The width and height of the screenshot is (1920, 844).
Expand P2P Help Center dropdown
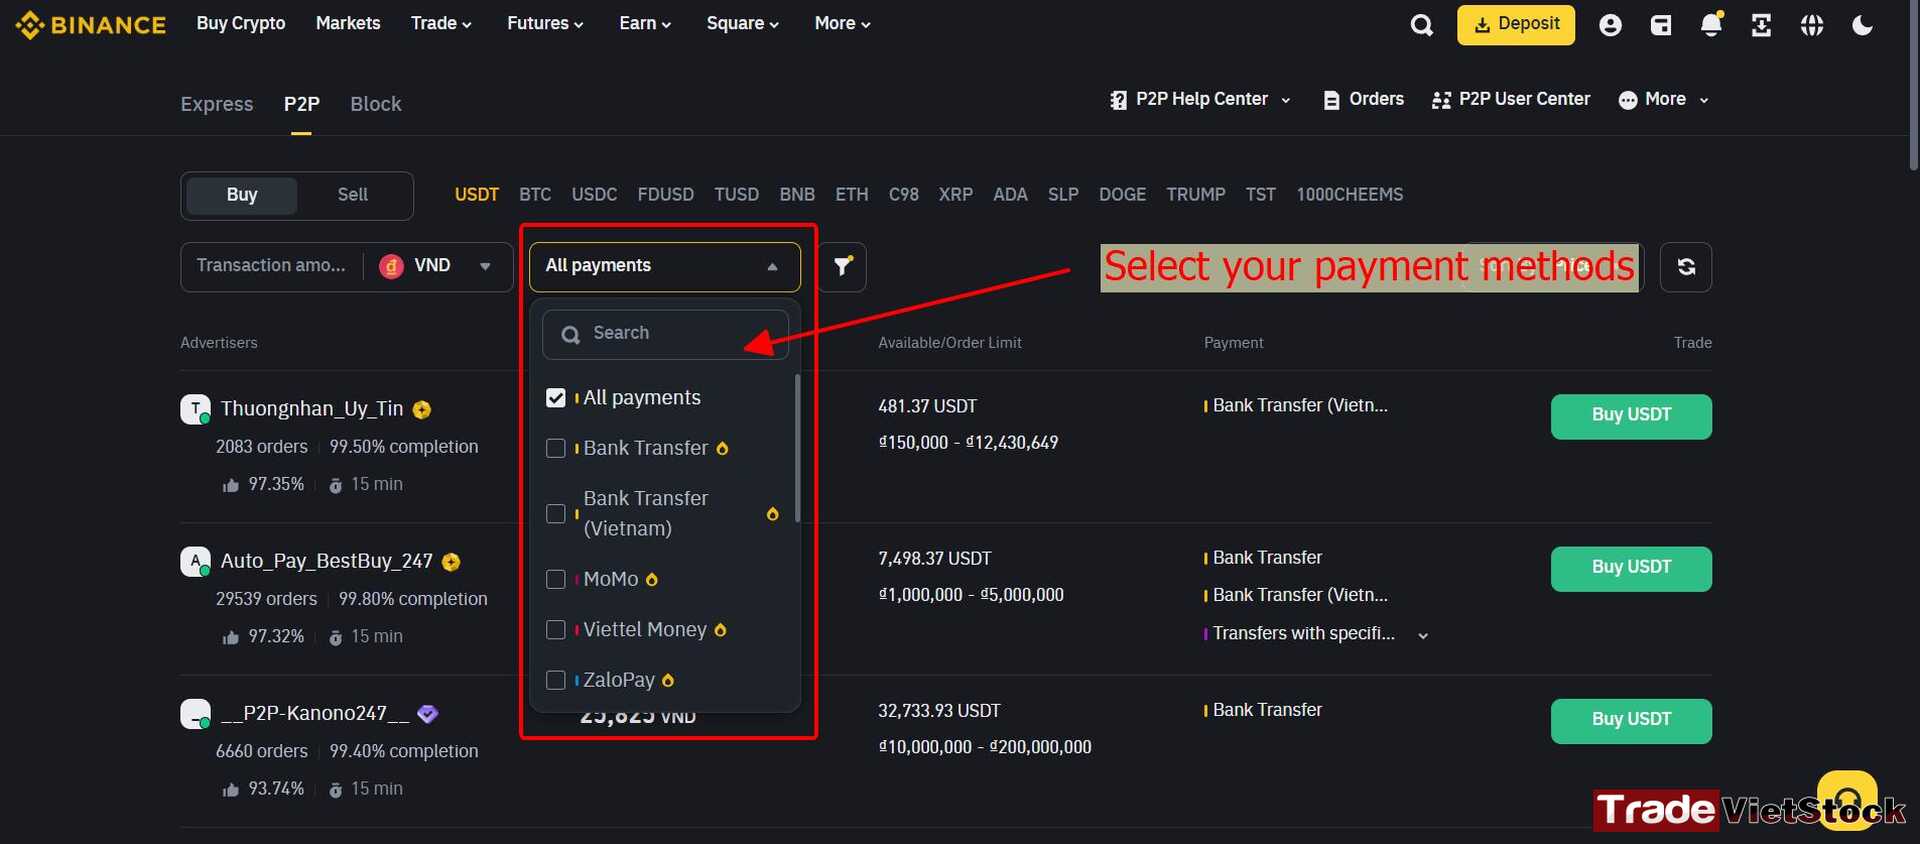click(1286, 100)
